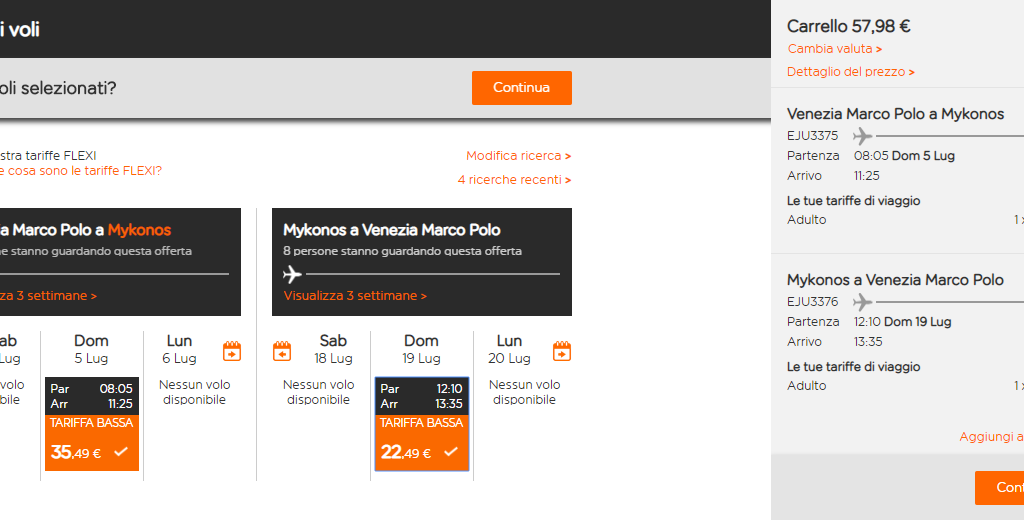Image resolution: width=1024 pixels, height=520 pixels.
Task: Click the previous-day calendar icon before Sab 18 Lug
Action: pos(282,351)
